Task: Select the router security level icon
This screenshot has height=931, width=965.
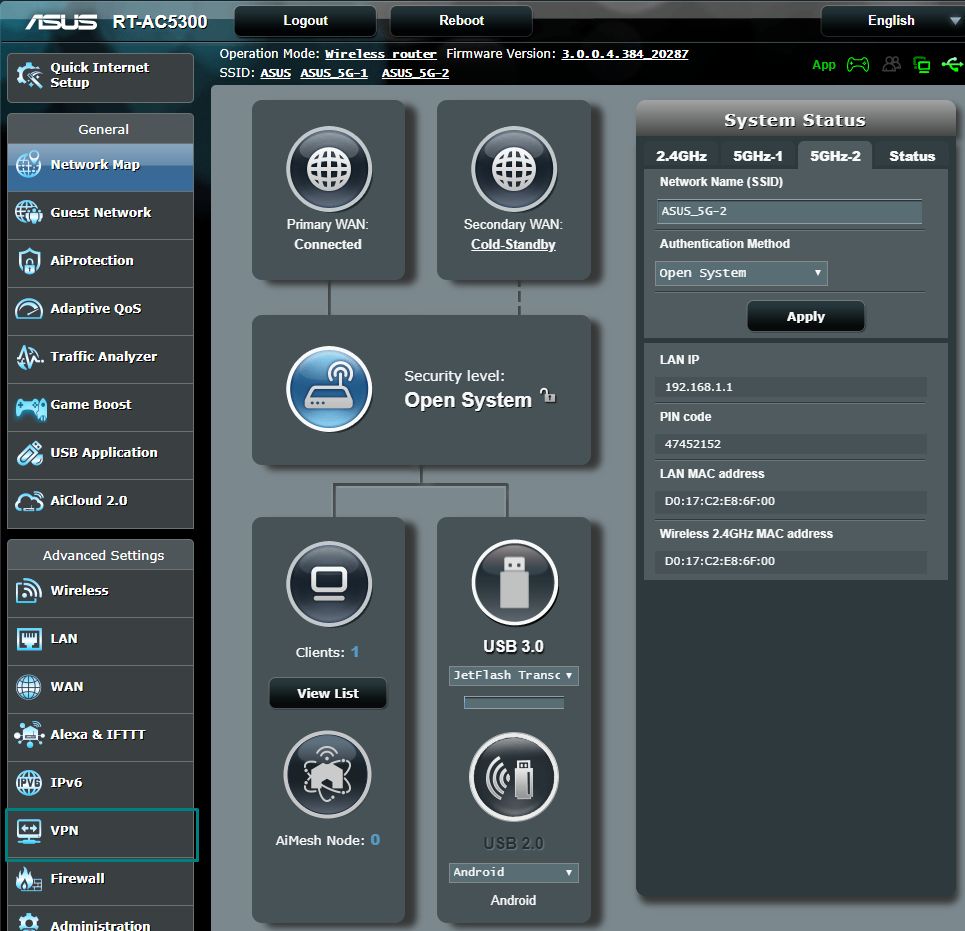Action: click(x=329, y=389)
